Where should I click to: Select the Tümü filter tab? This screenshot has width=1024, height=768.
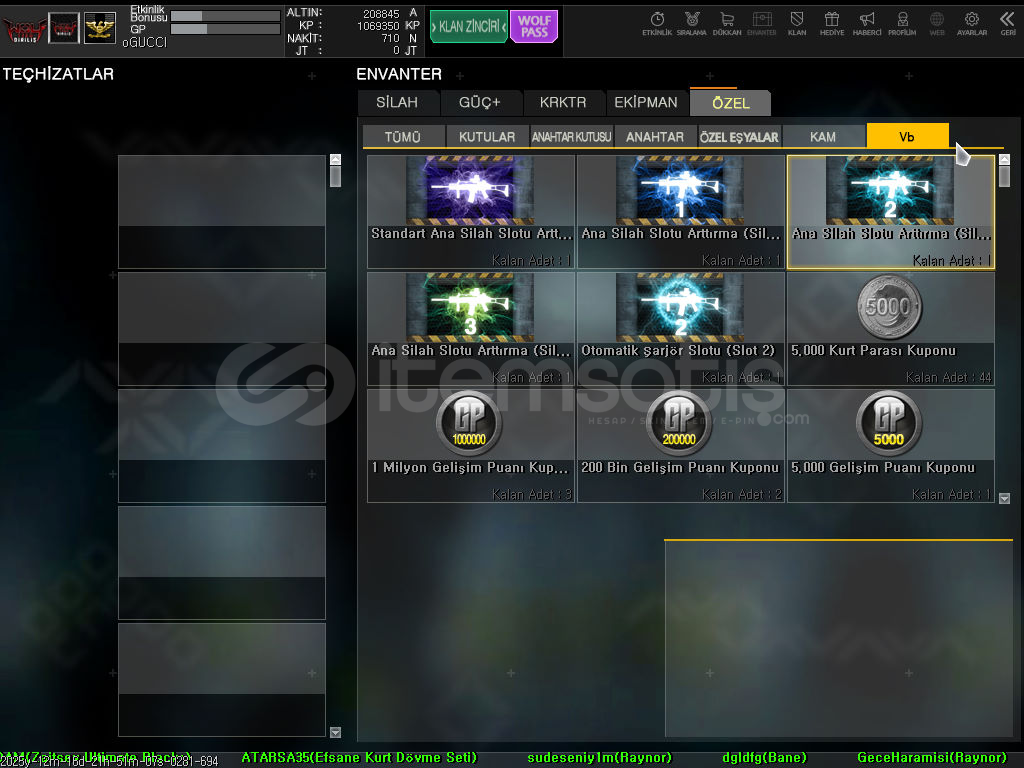coord(403,137)
